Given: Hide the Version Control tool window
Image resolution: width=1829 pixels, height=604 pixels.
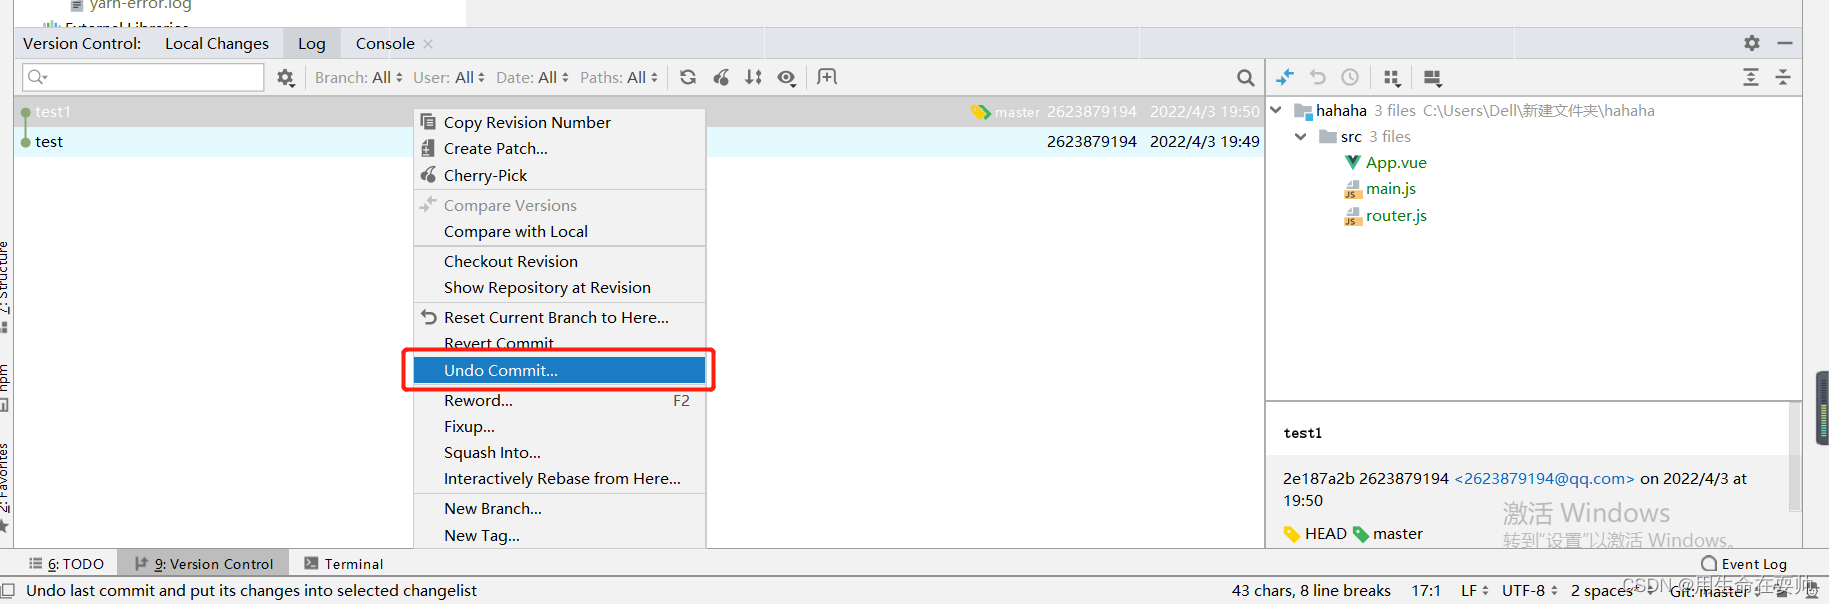Looking at the screenshot, I should pyautogui.click(x=1785, y=43).
